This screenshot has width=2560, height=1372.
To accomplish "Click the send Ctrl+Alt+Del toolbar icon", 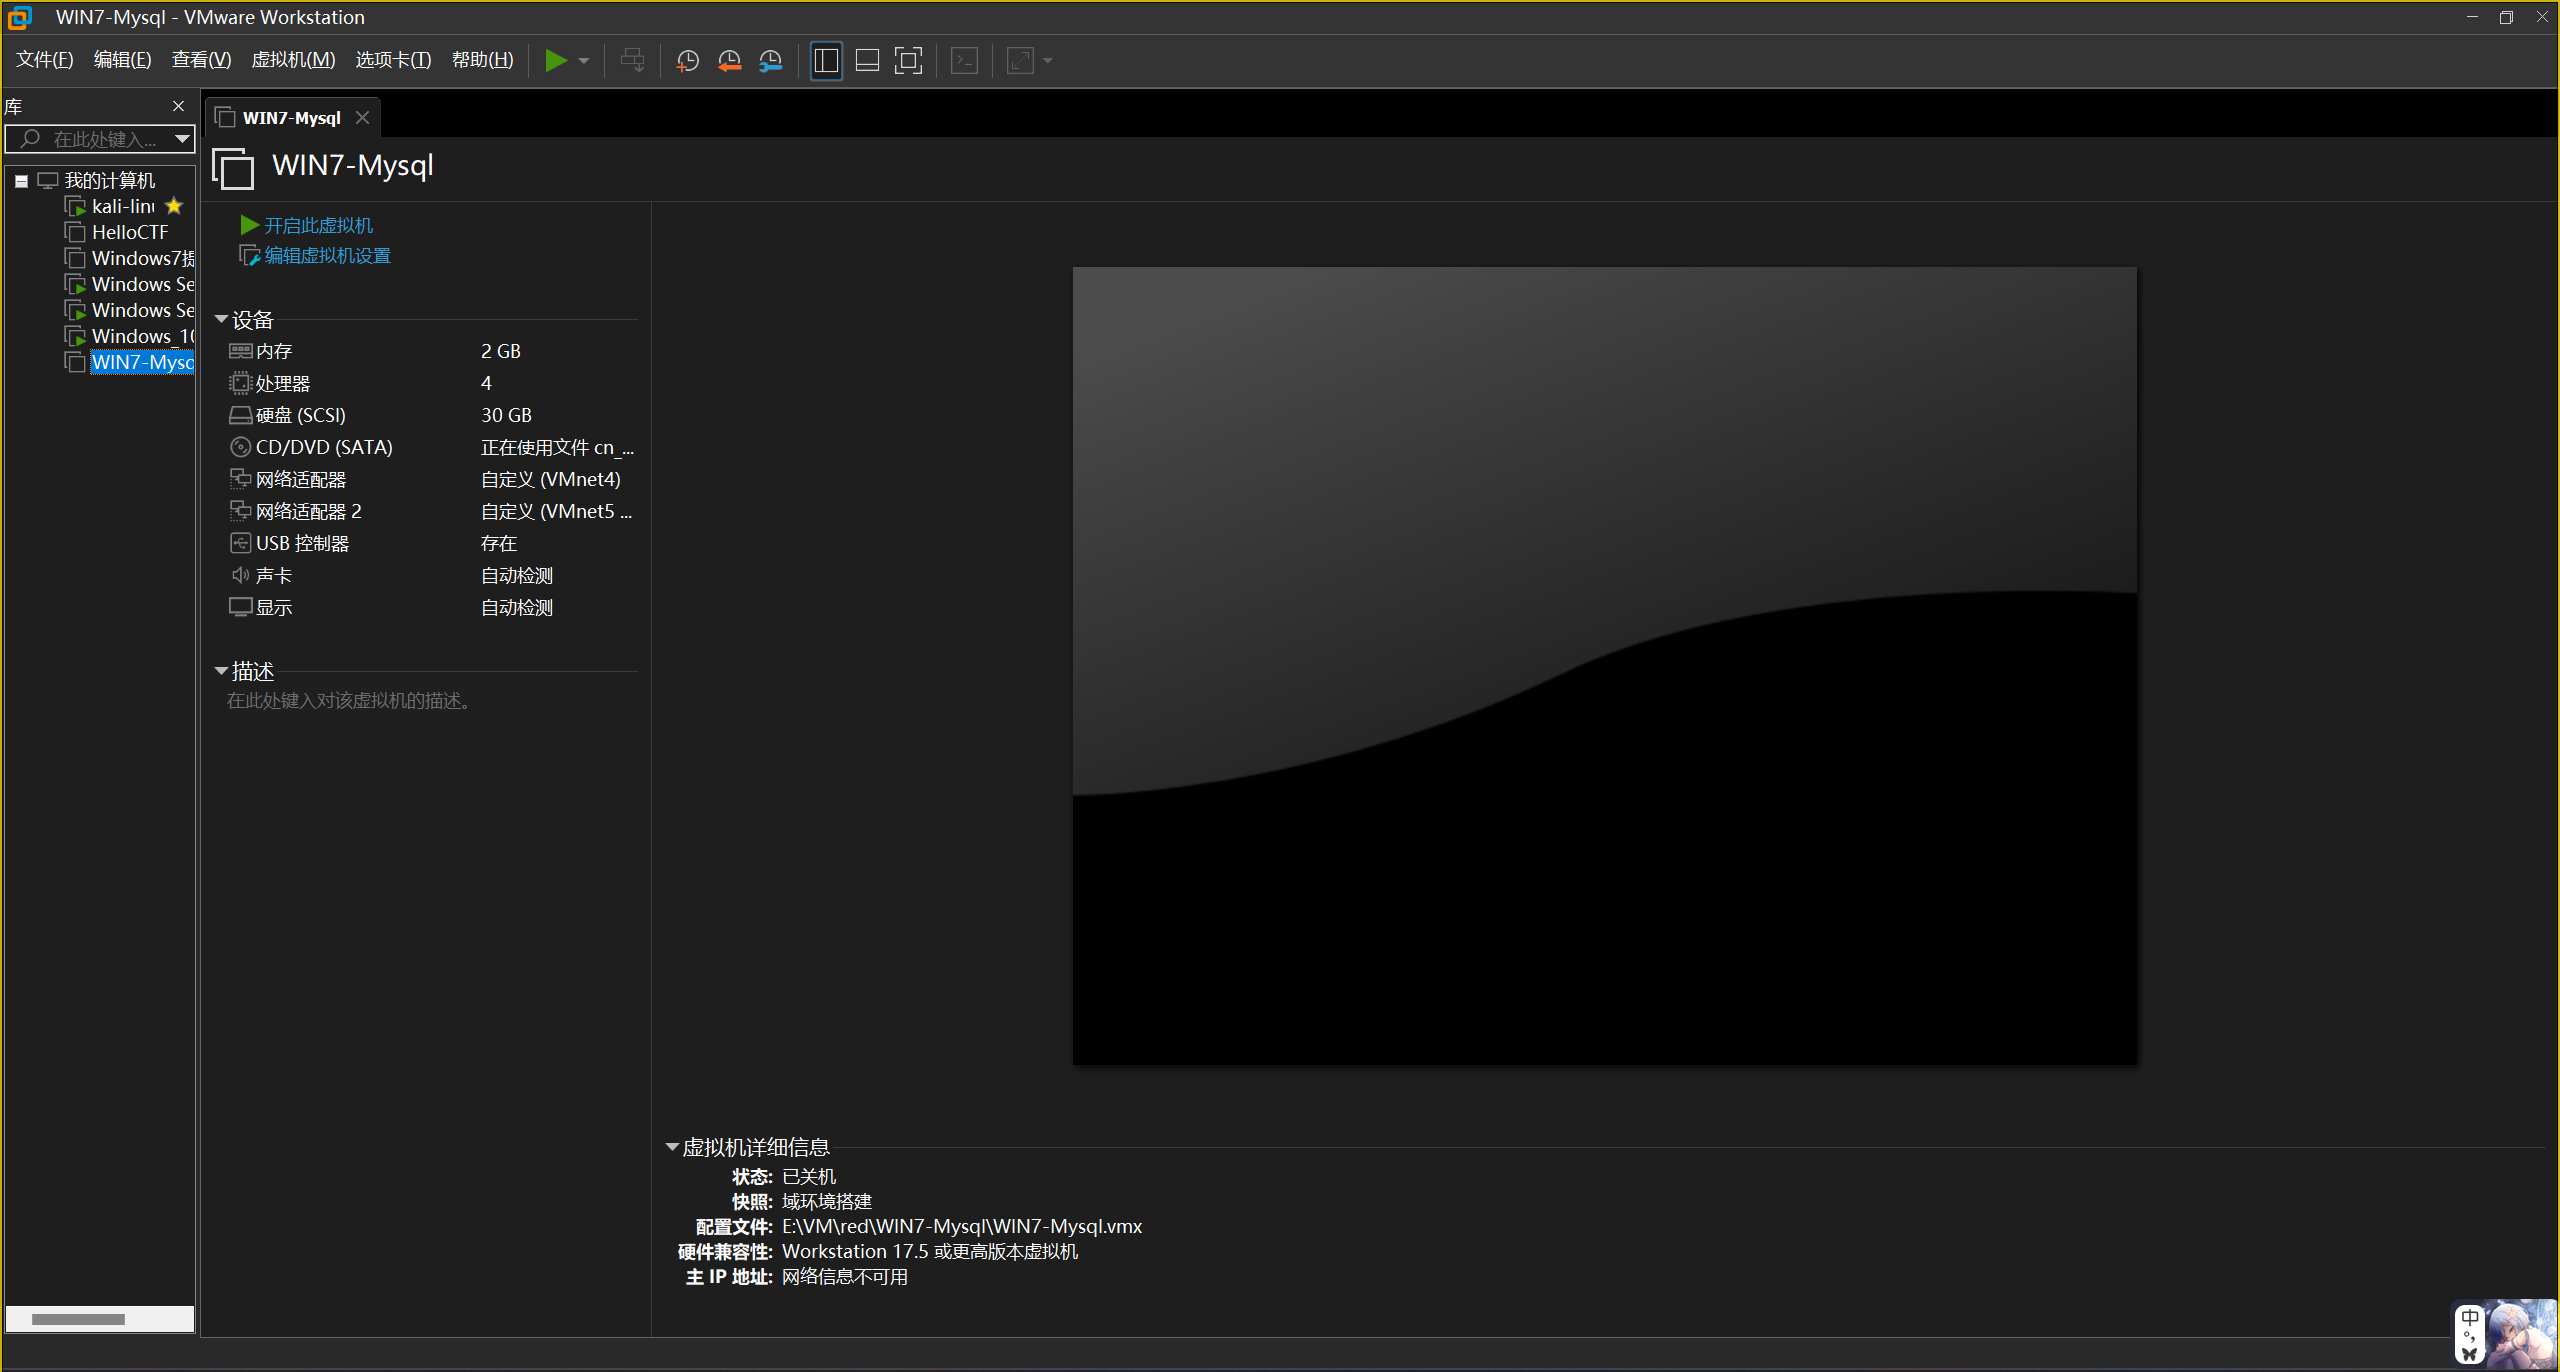I will (x=632, y=61).
